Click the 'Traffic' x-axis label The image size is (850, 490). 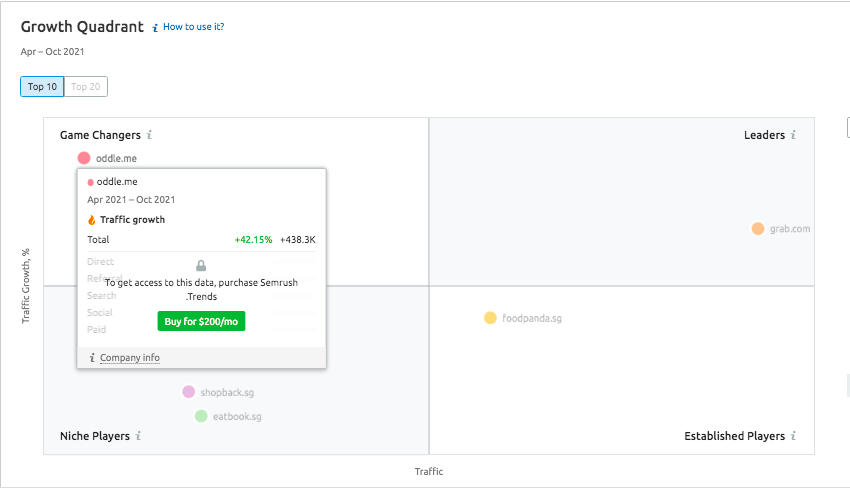pos(429,472)
